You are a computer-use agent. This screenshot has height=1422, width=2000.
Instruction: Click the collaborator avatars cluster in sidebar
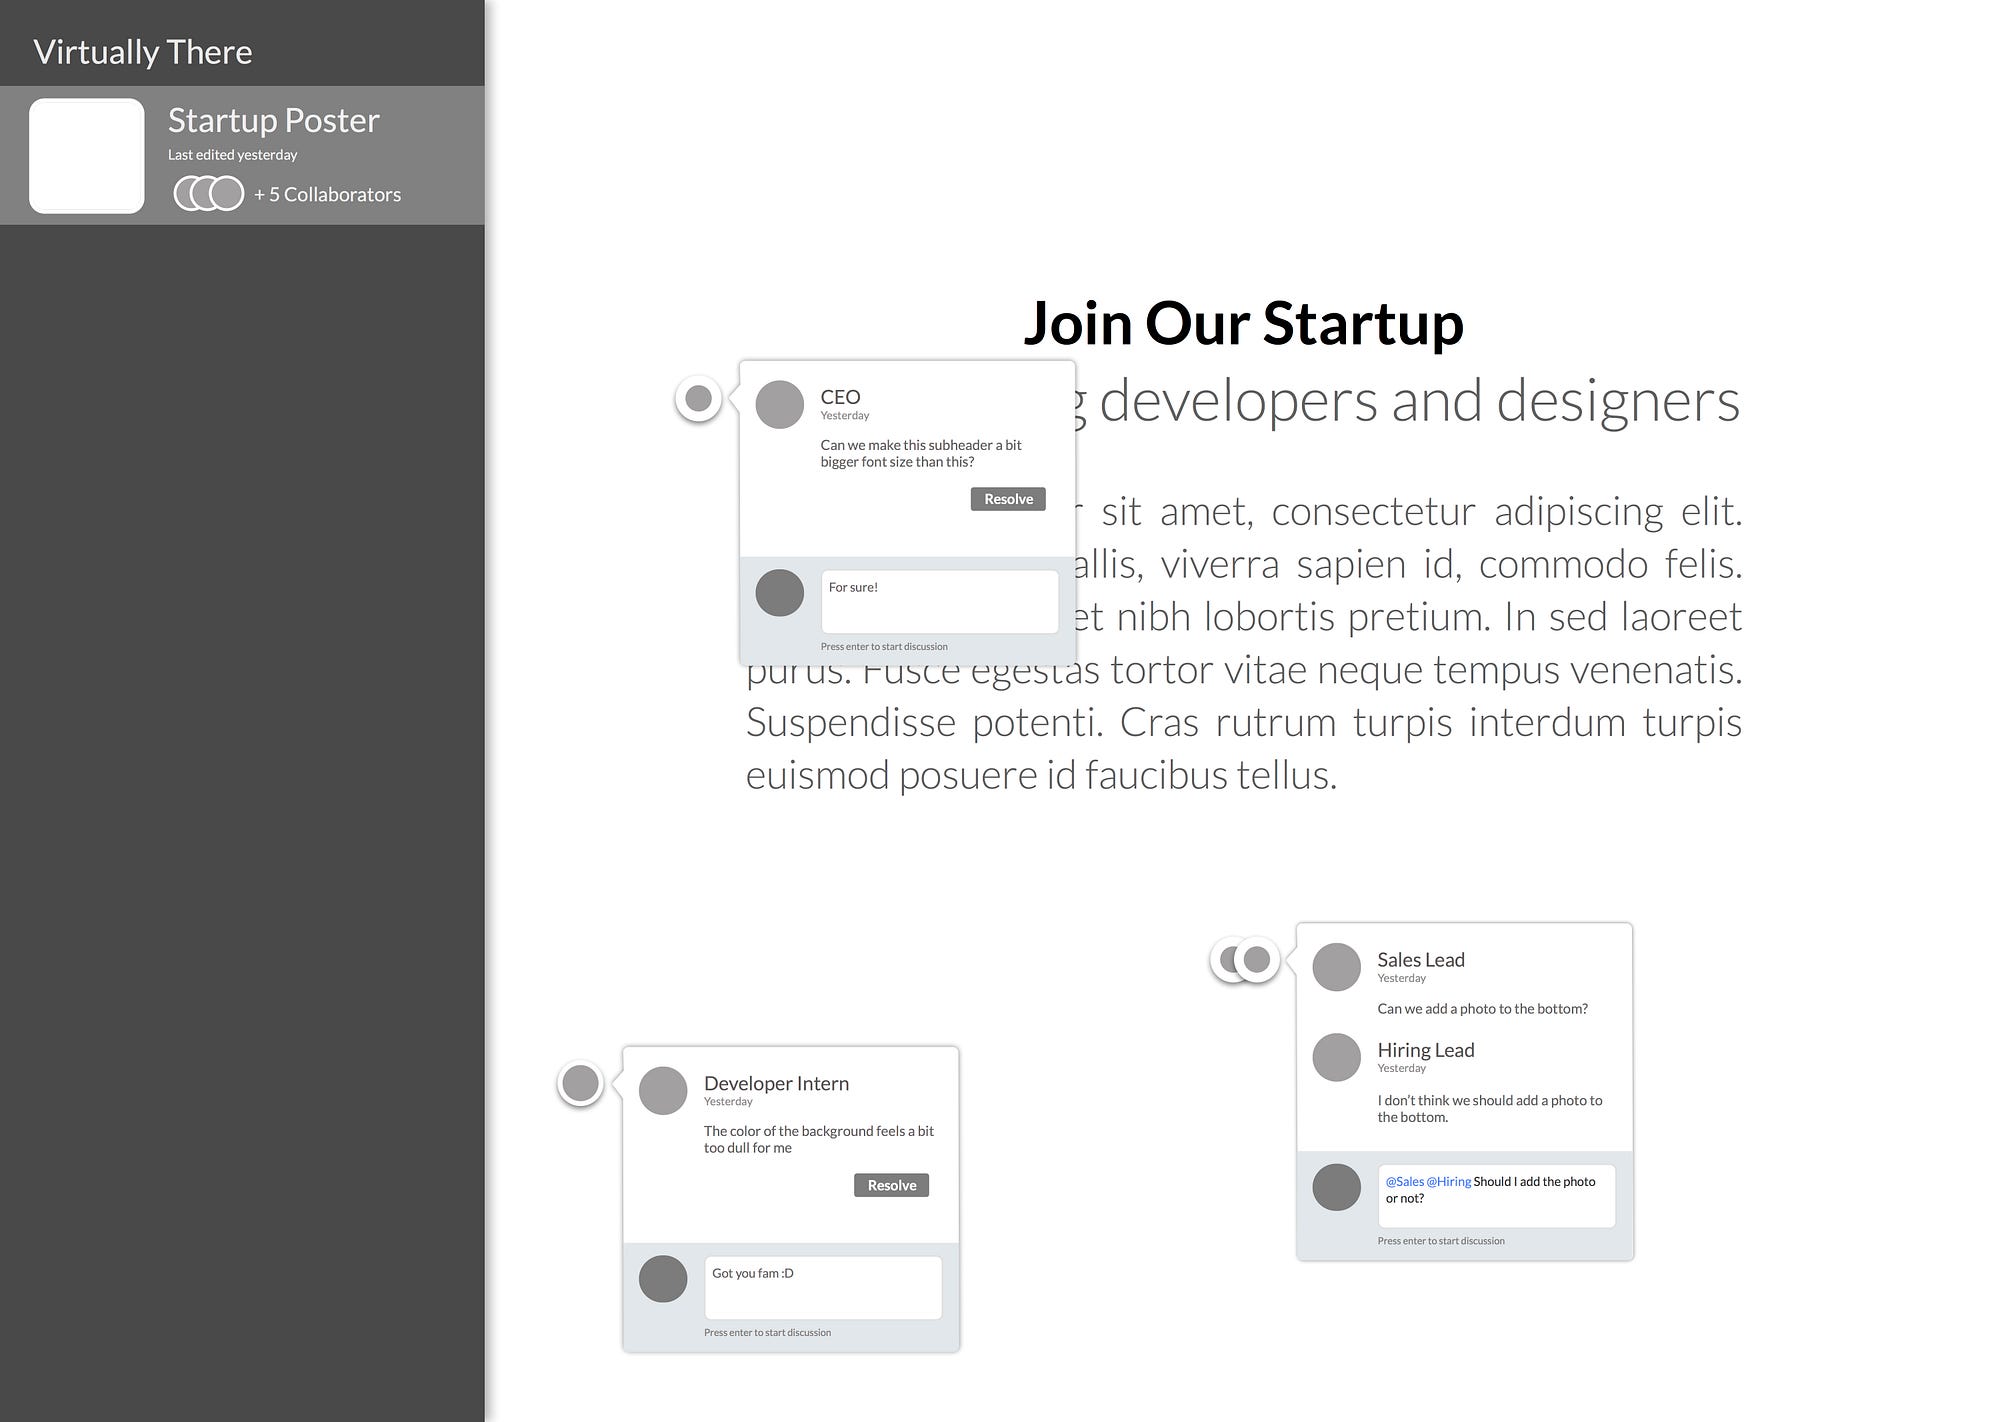point(209,194)
